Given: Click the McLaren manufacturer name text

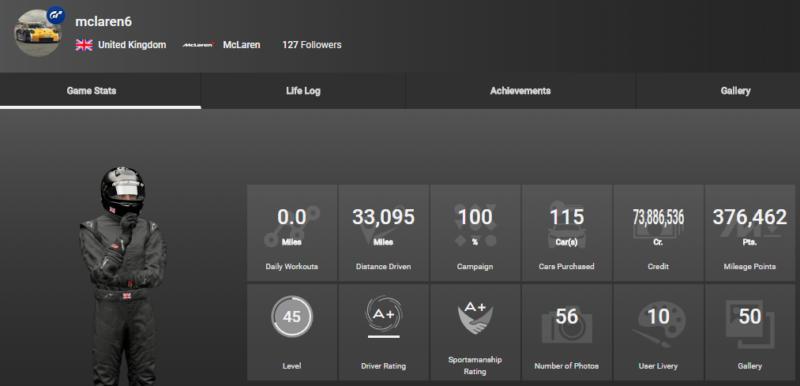Looking at the screenshot, I should [241, 45].
